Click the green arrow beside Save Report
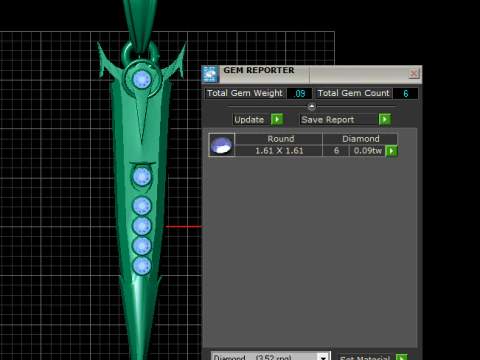This screenshot has height=360, width=480. point(385,119)
